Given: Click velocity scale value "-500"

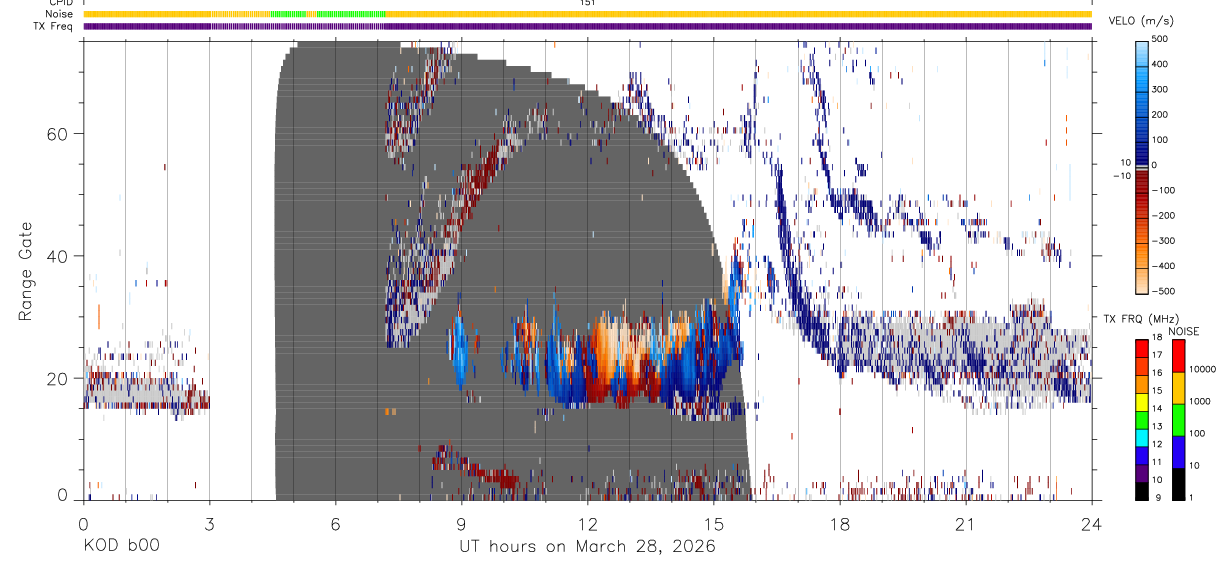Looking at the screenshot, I should [1163, 292].
